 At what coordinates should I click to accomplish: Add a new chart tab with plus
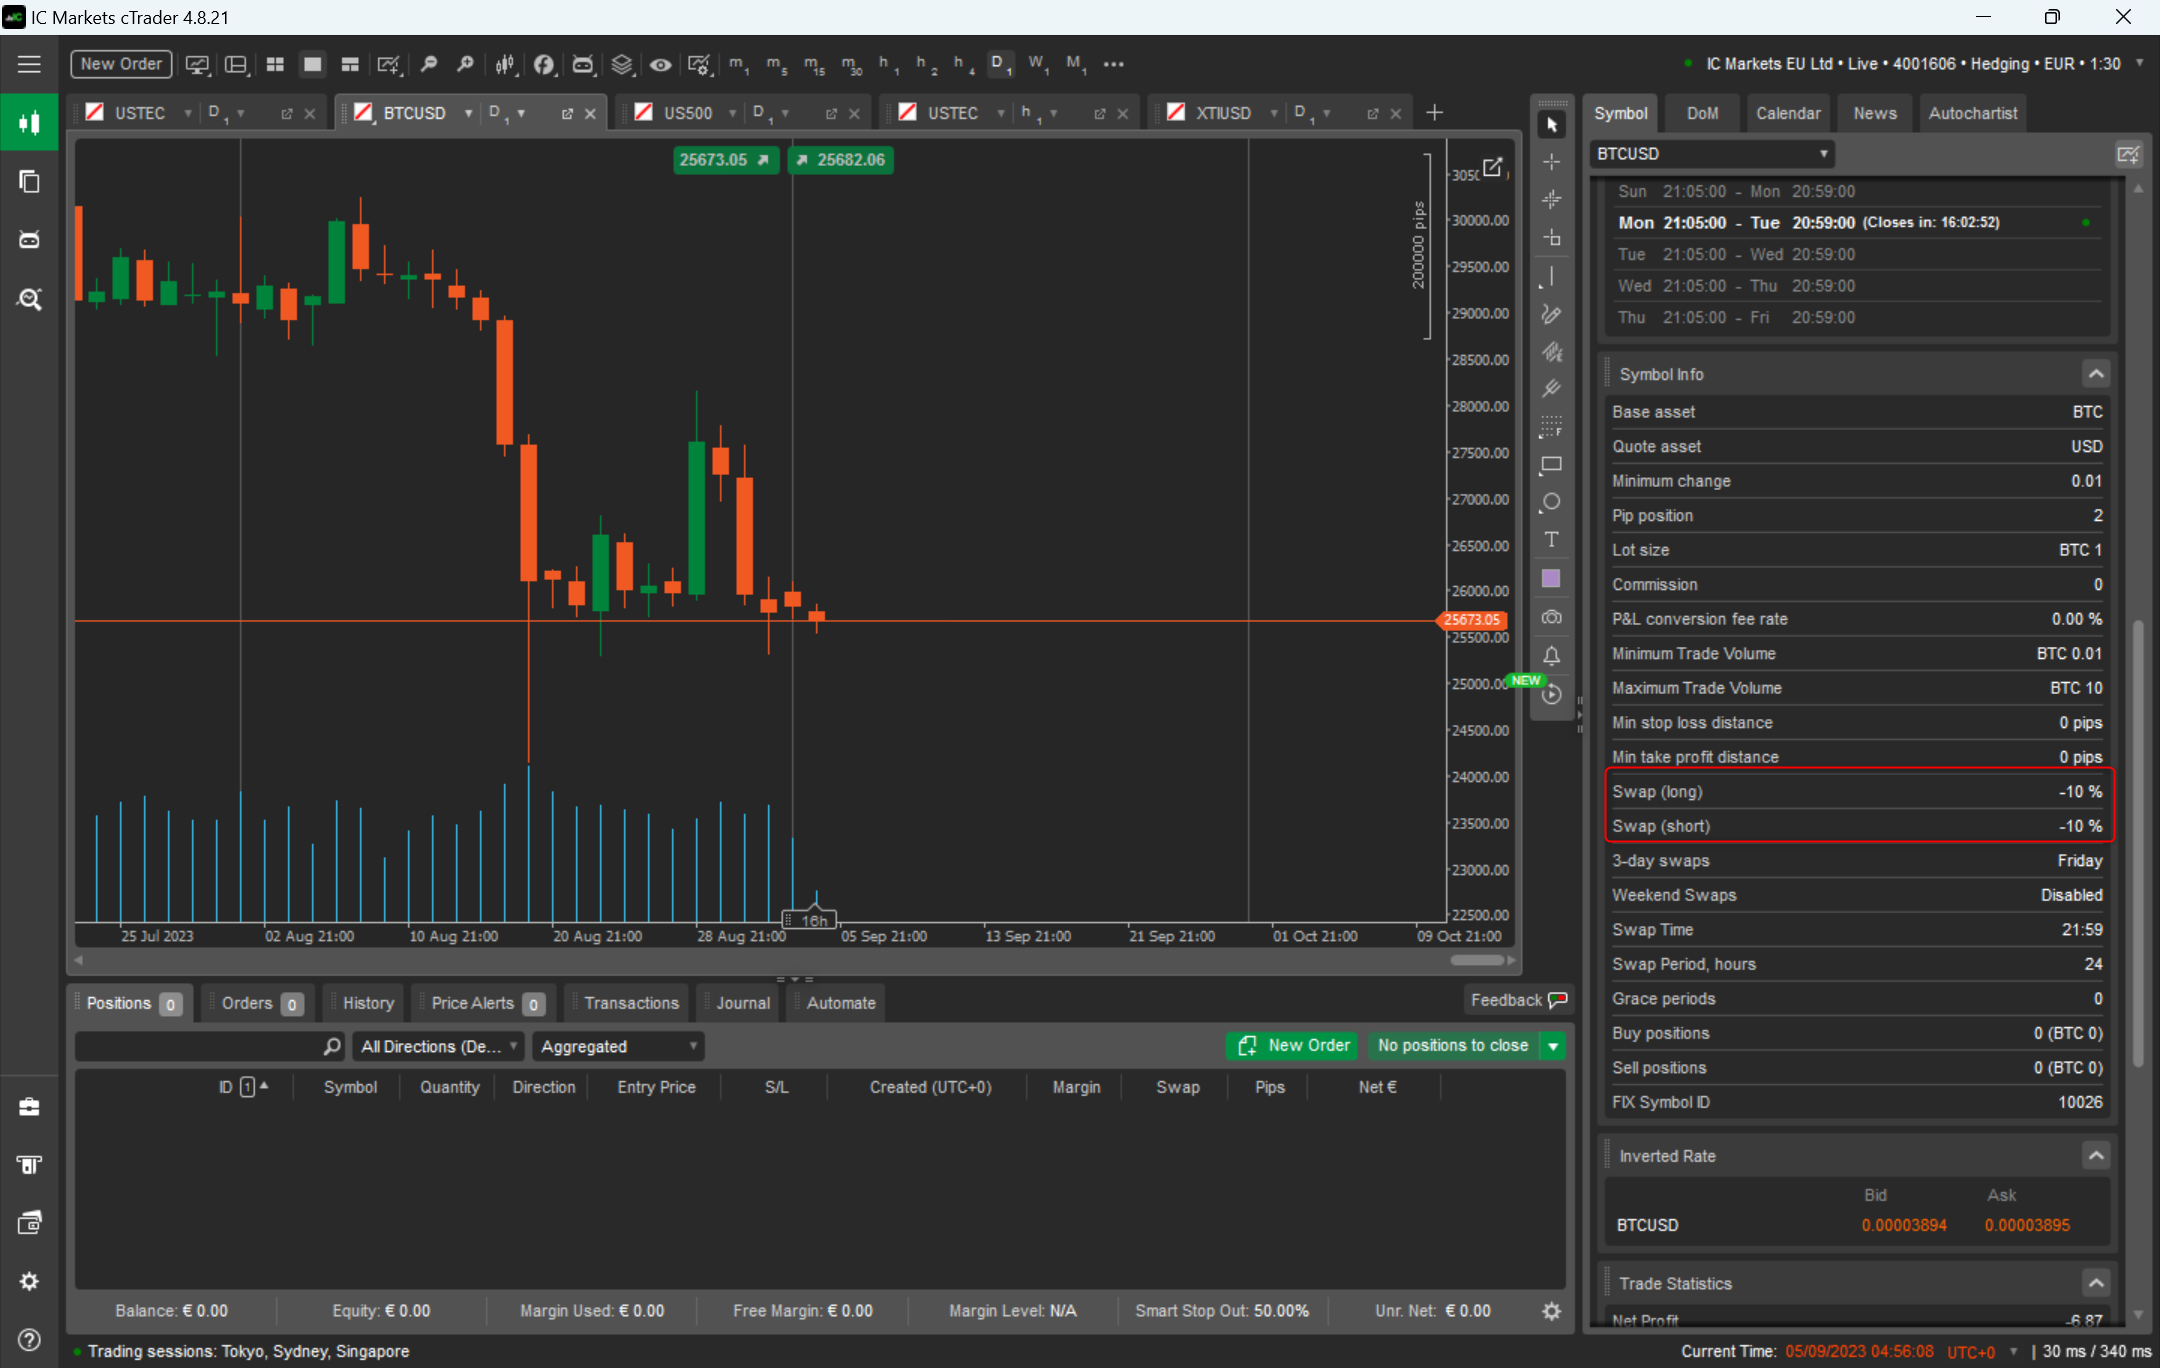[x=1434, y=113]
